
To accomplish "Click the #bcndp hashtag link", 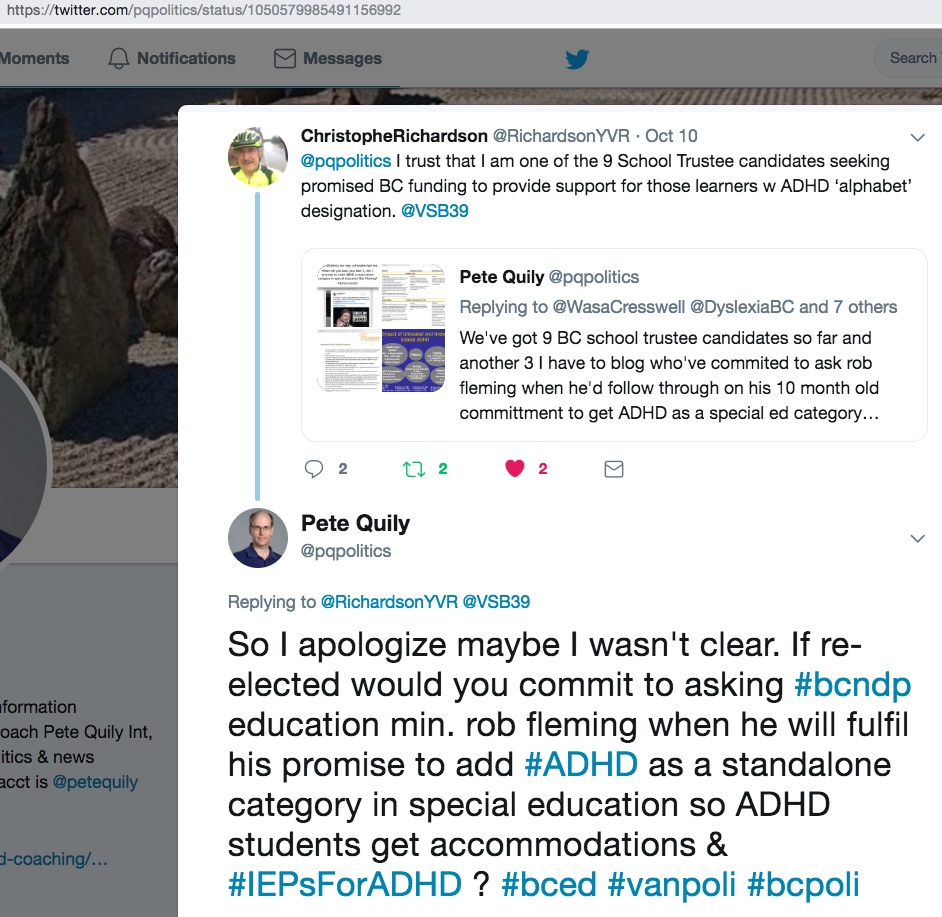I will (x=852, y=684).
